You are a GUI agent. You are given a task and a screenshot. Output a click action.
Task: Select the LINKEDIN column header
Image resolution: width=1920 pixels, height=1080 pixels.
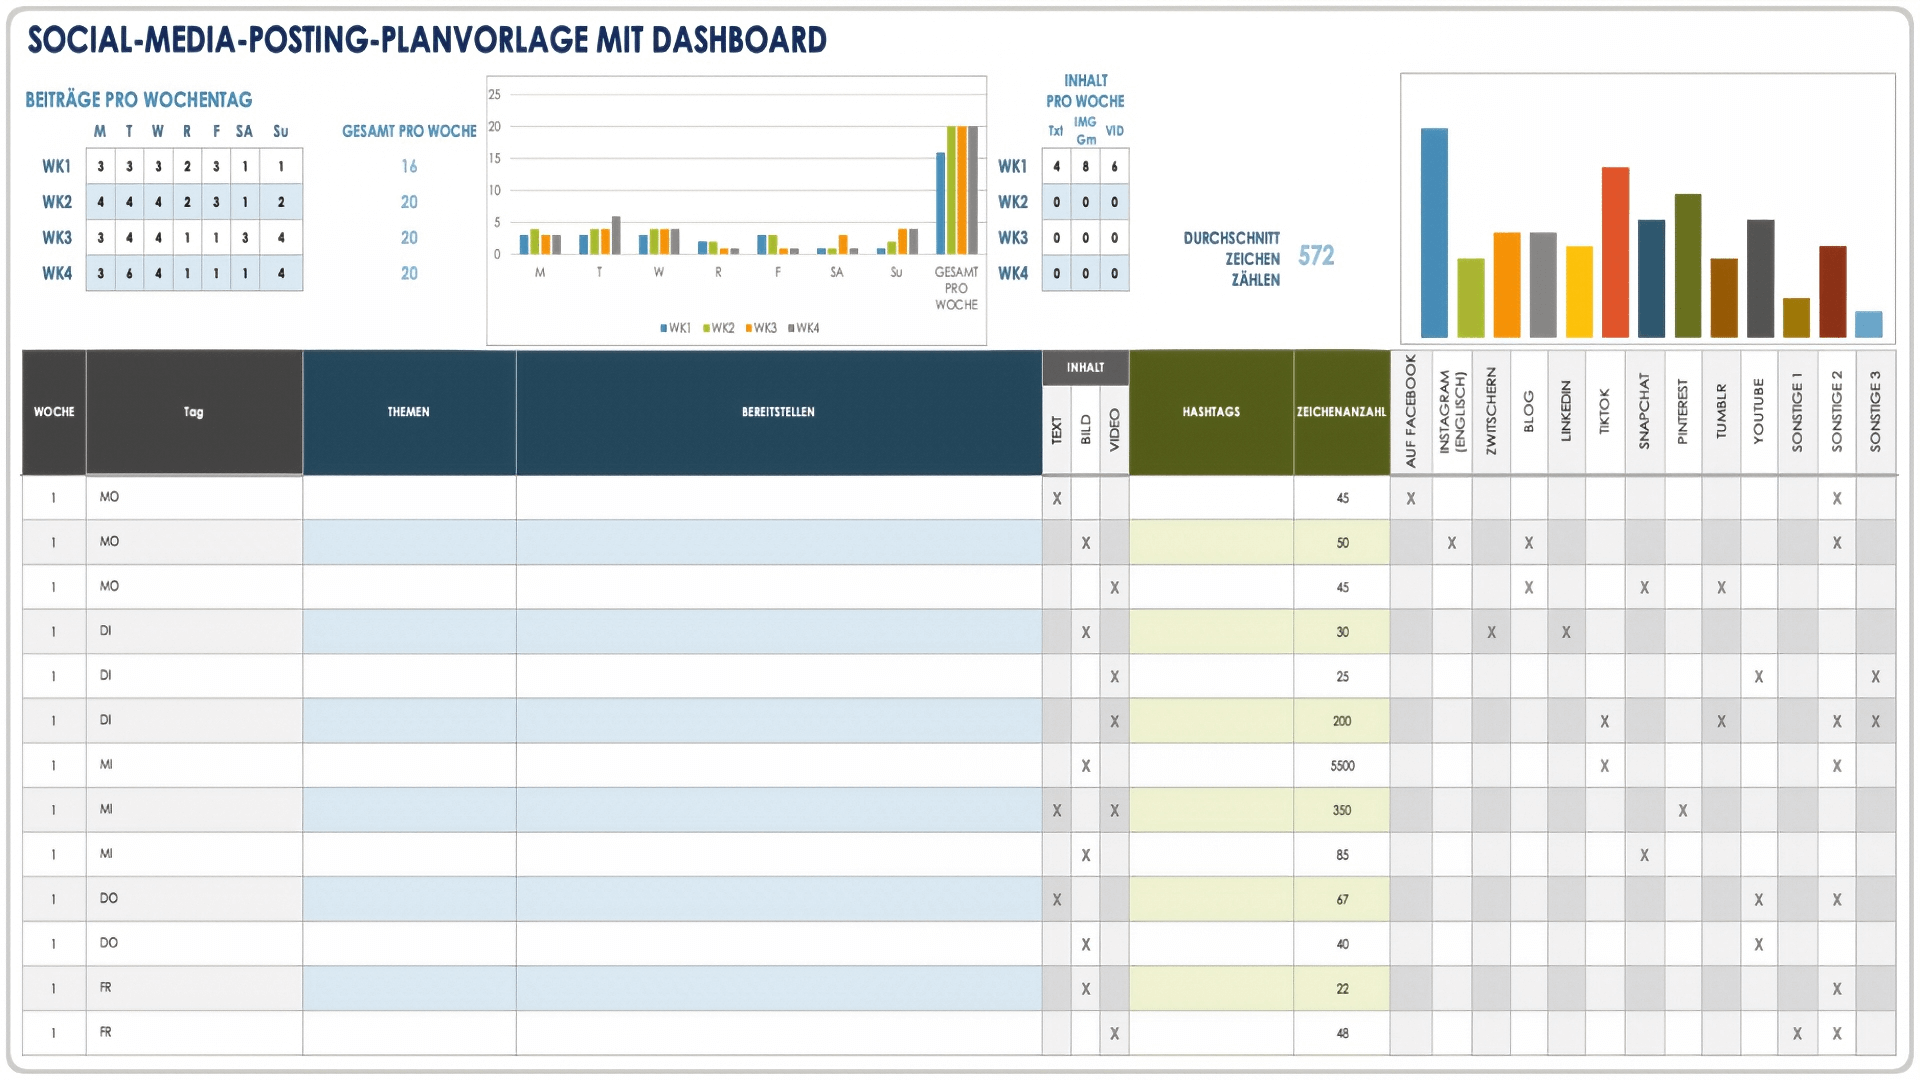pos(1566,412)
